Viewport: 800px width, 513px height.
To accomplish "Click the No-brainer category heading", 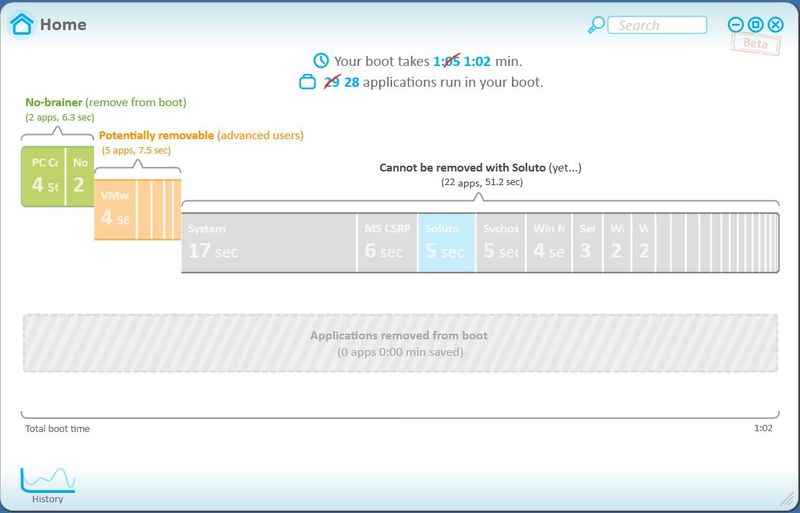I will click(x=106, y=102).
